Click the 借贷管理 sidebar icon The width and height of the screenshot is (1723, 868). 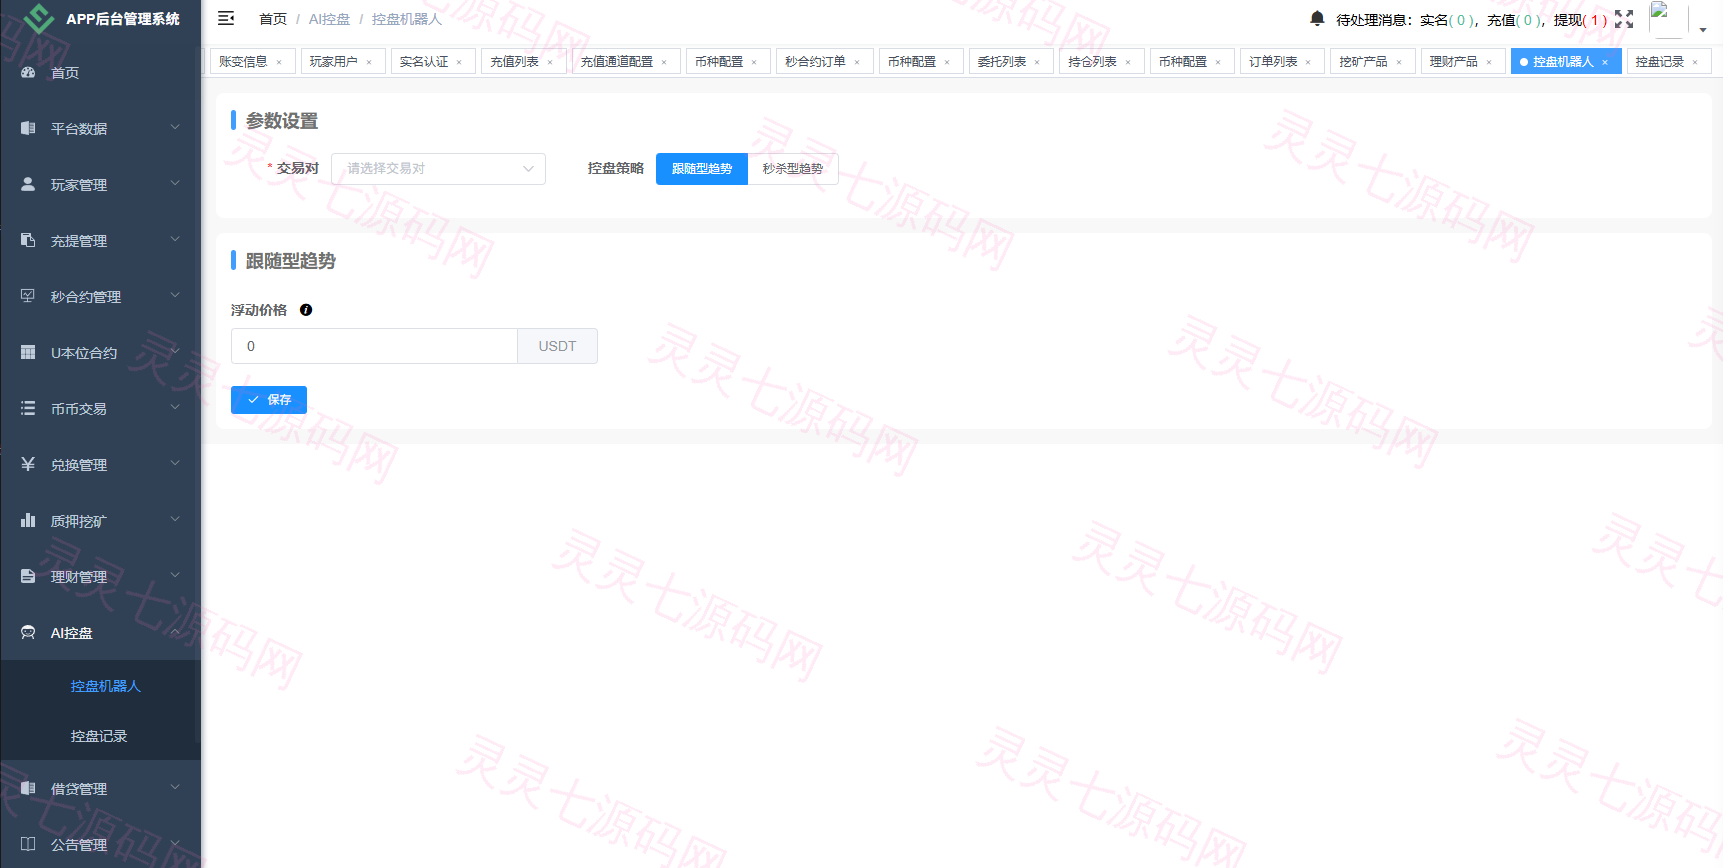28,789
